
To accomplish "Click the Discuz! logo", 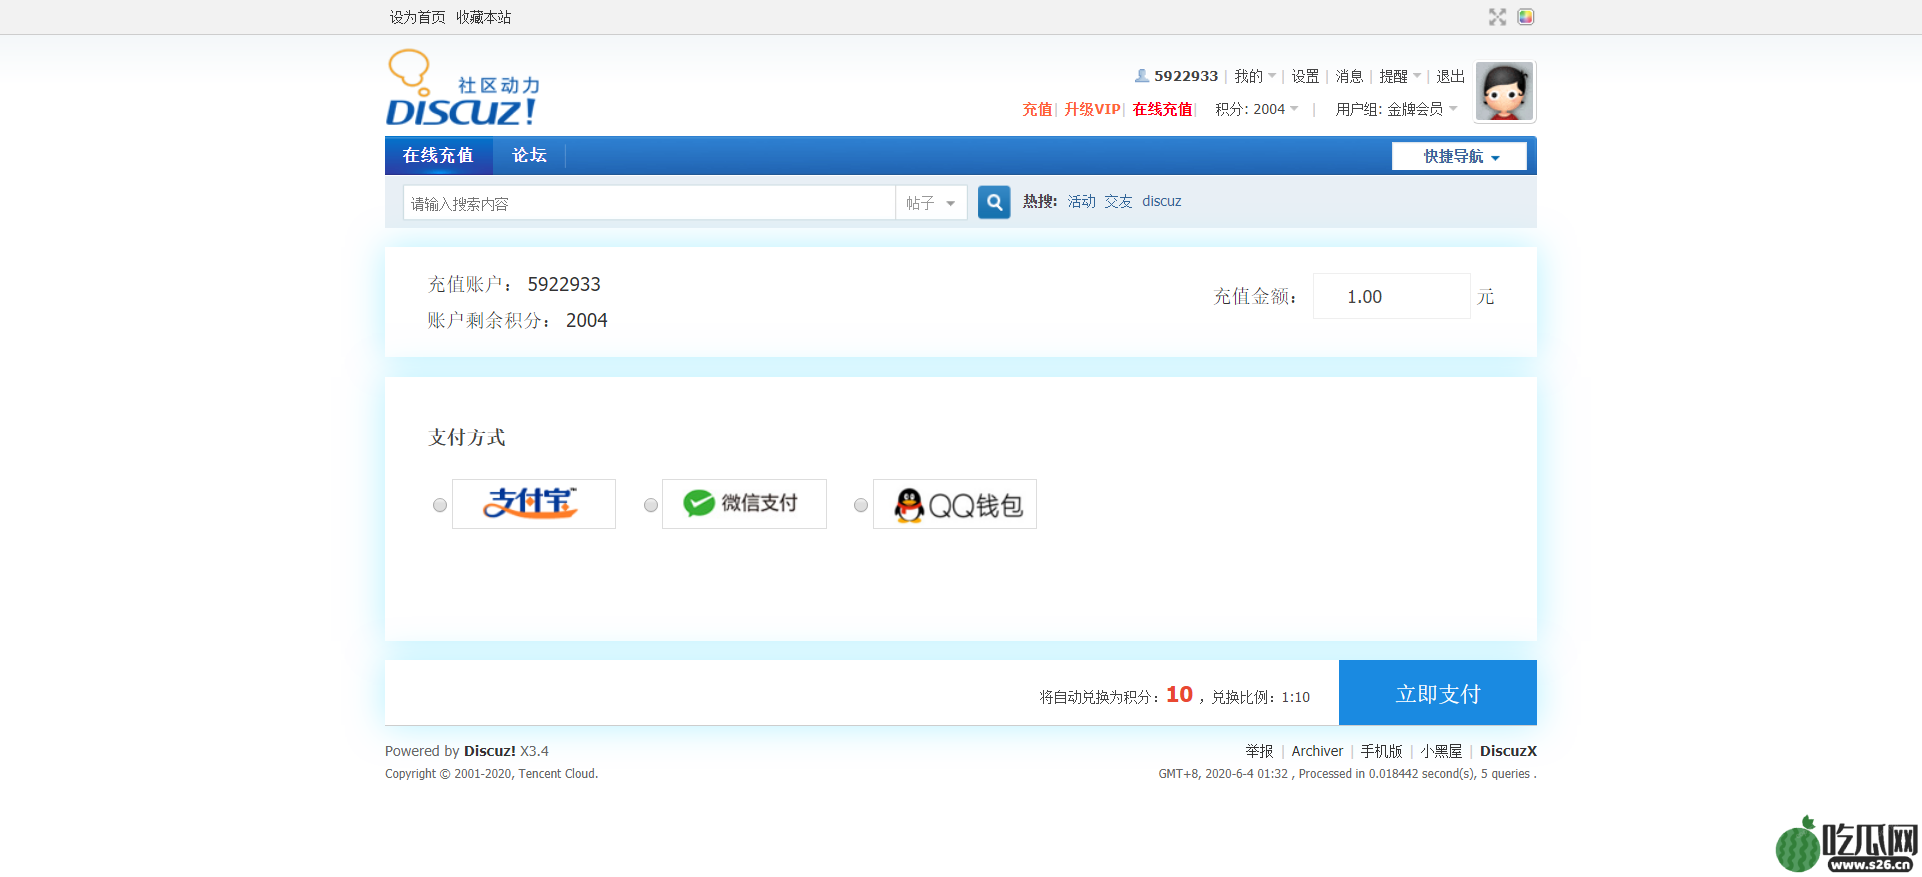I will click(463, 88).
